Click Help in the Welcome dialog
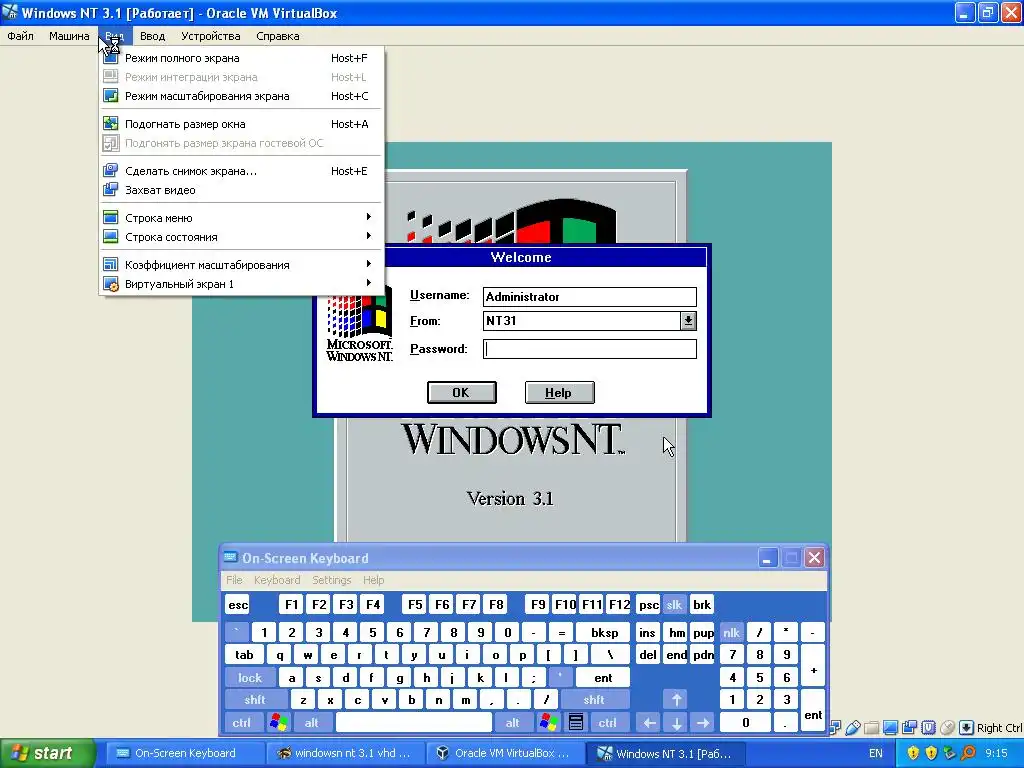The height and width of the screenshot is (768, 1024). [x=559, y=392]
